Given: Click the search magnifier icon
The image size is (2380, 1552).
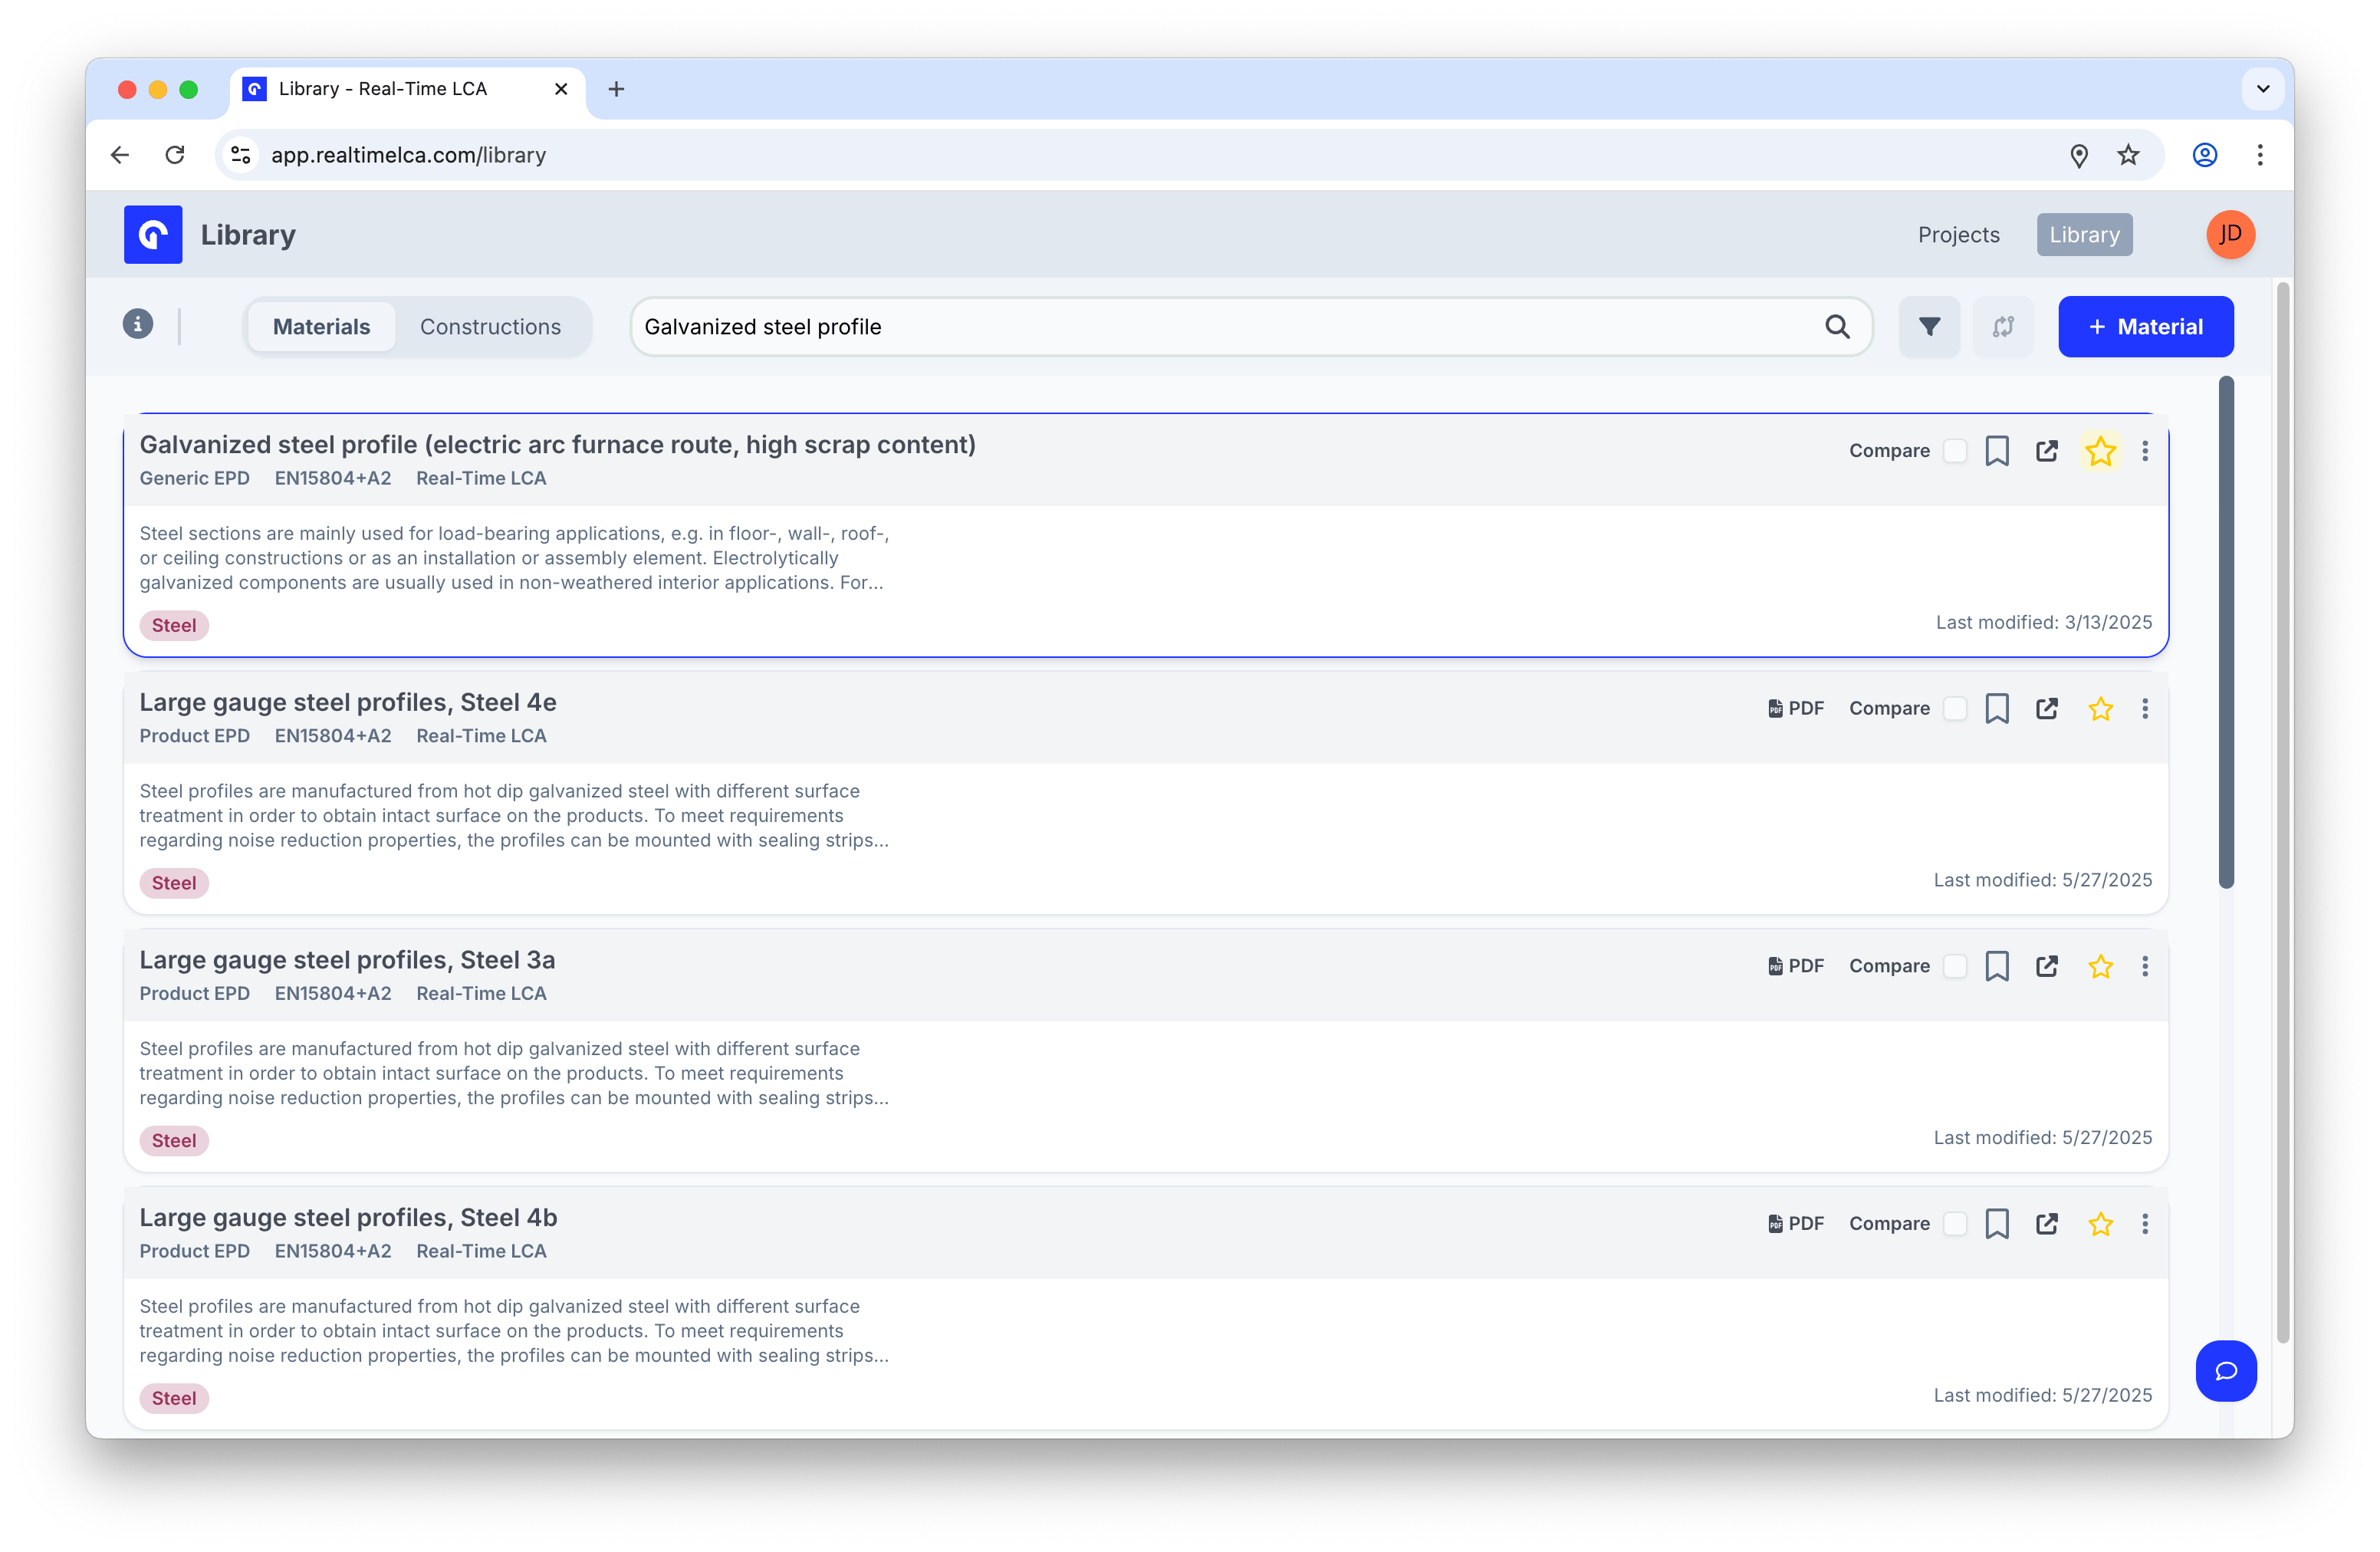Looking at the screenshot, I should (1837, 327).
